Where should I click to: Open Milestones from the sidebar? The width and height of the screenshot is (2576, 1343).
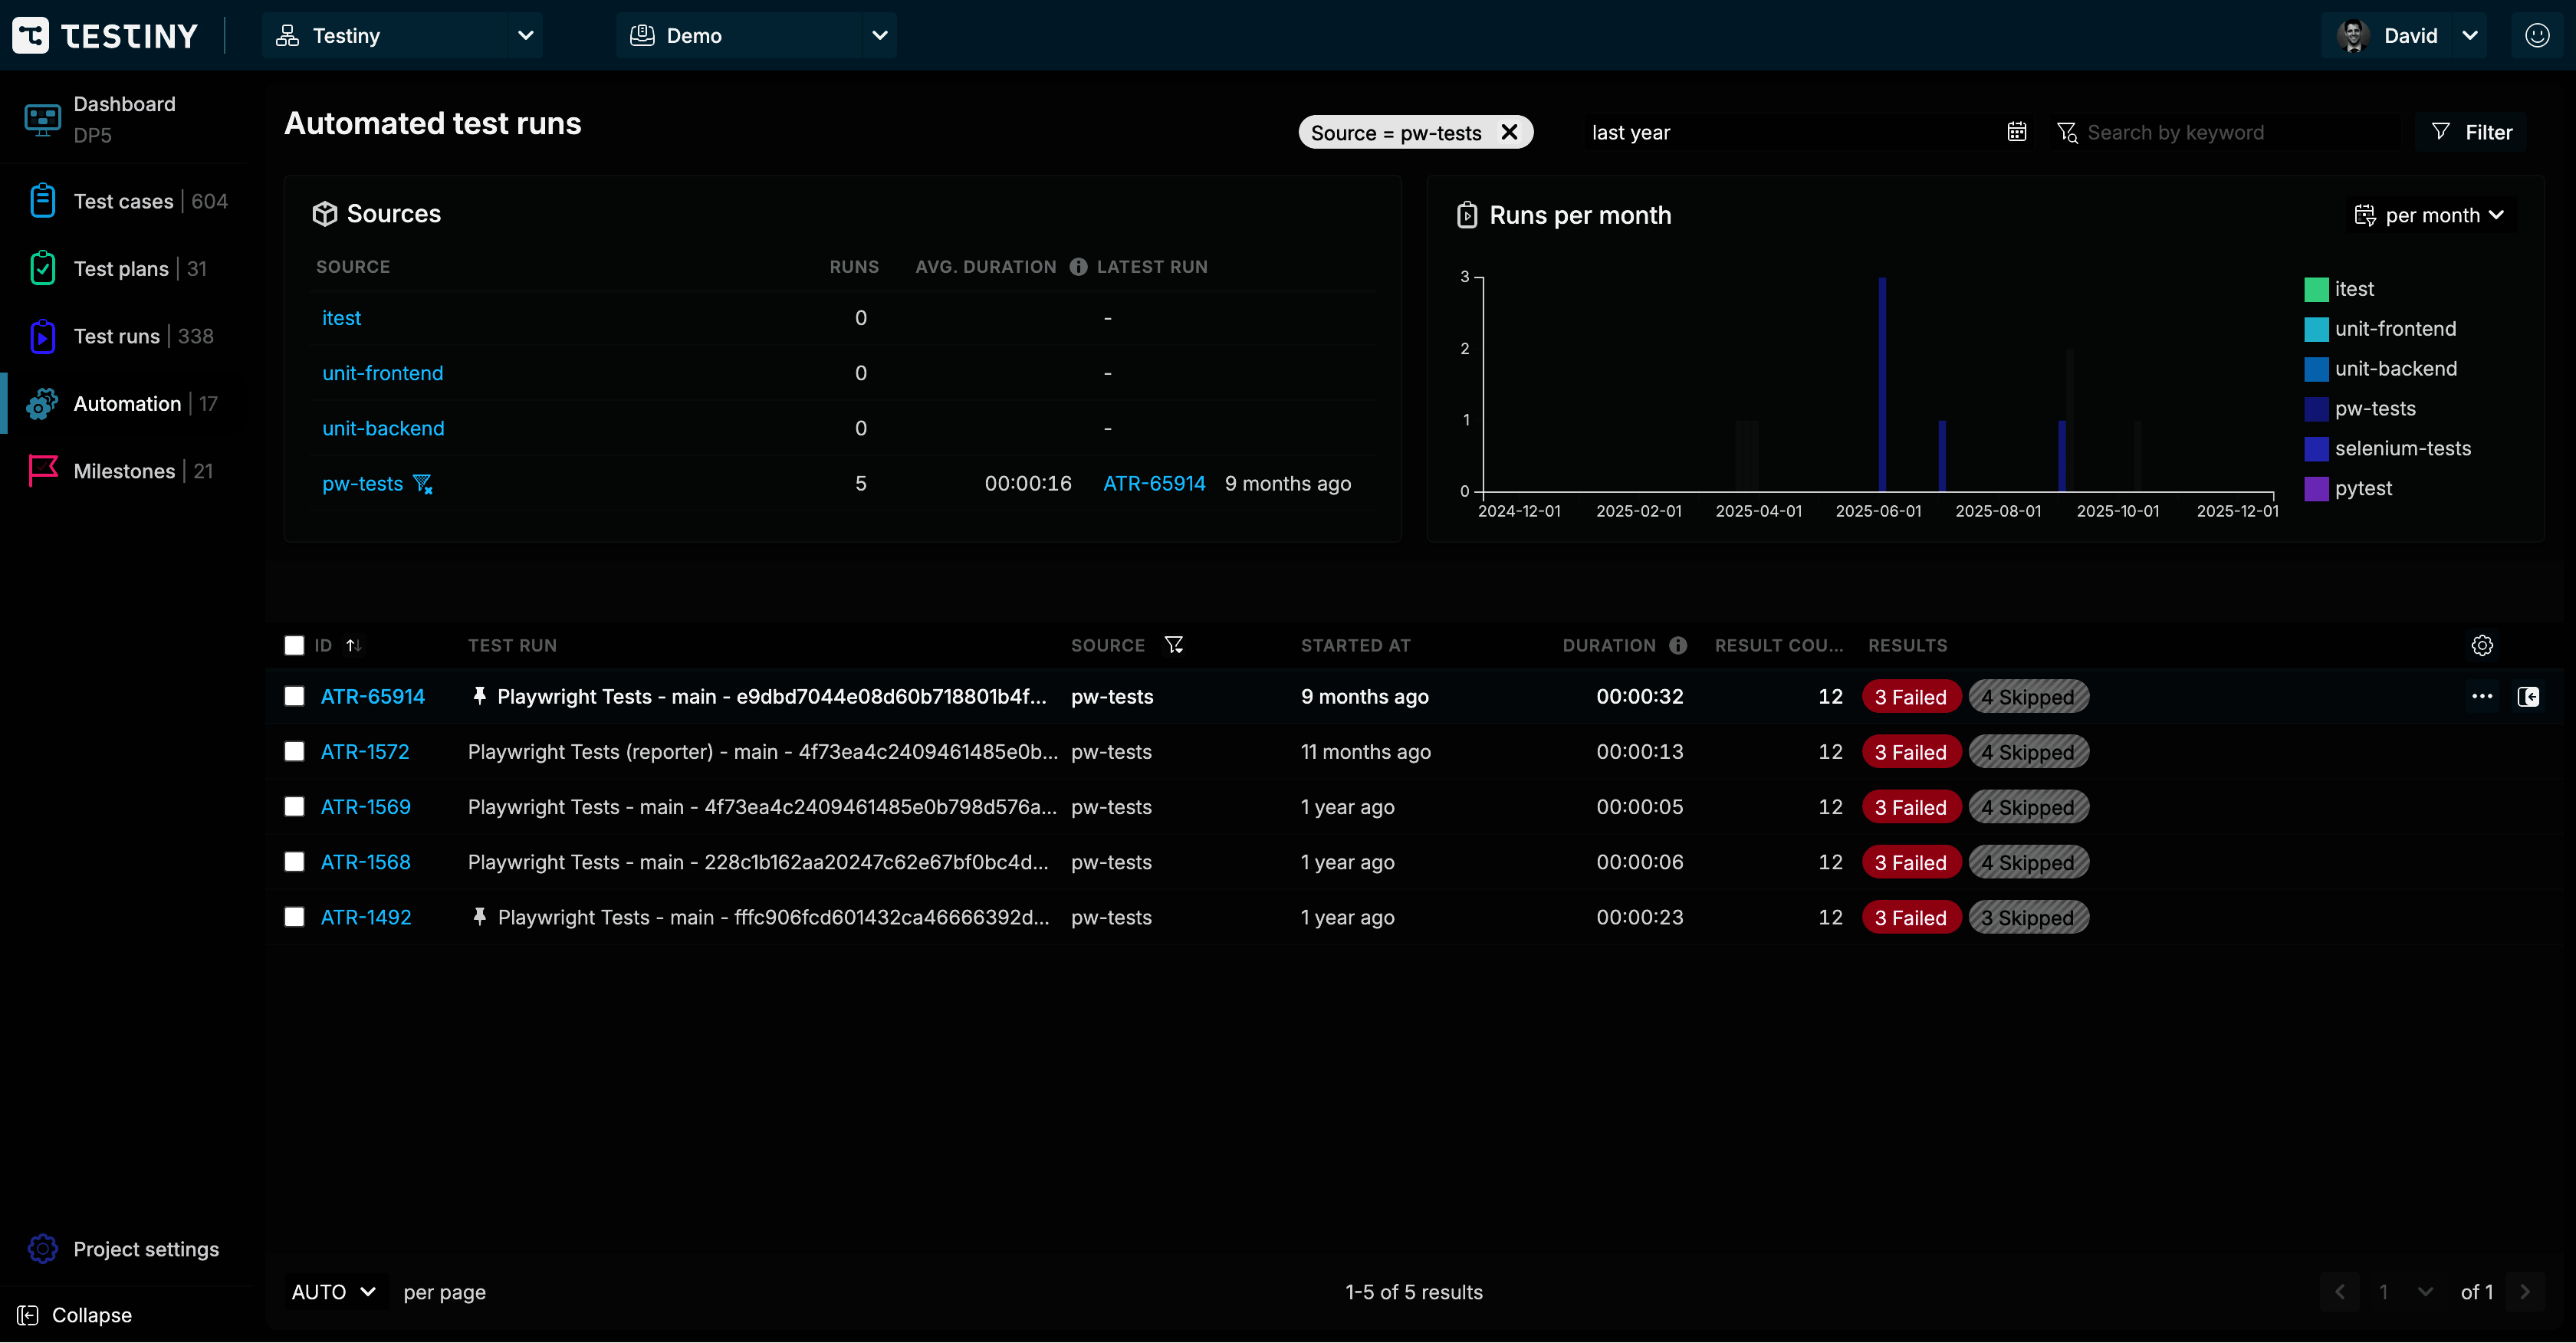pos(124,471)
